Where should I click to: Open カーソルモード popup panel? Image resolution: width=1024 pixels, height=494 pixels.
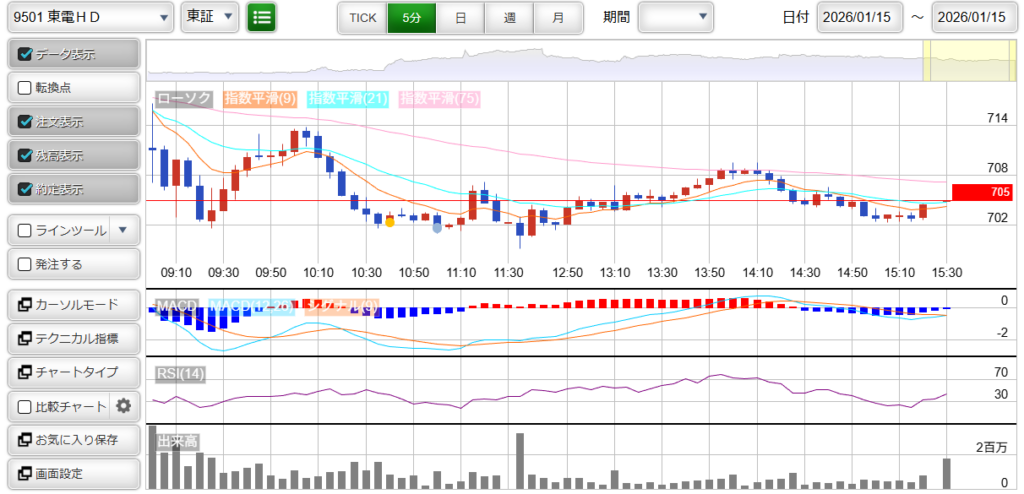coord(73,305)
